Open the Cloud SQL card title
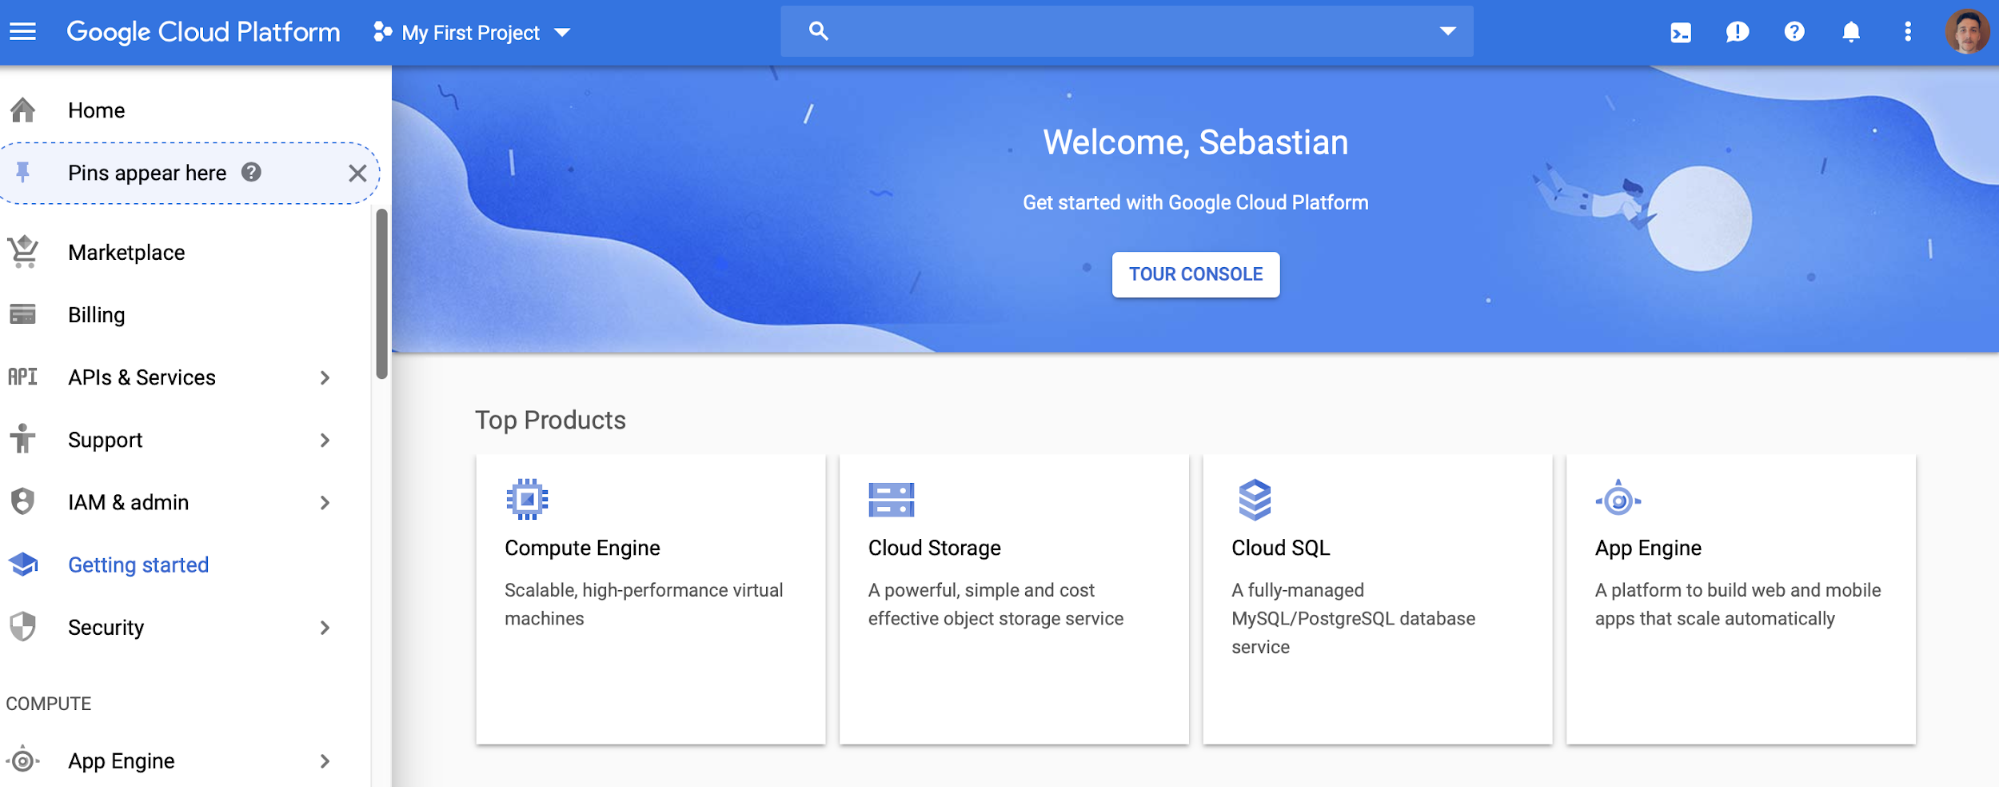Screen dimensions: 1999x787 pyautogui.click(x=1280, y=548)
